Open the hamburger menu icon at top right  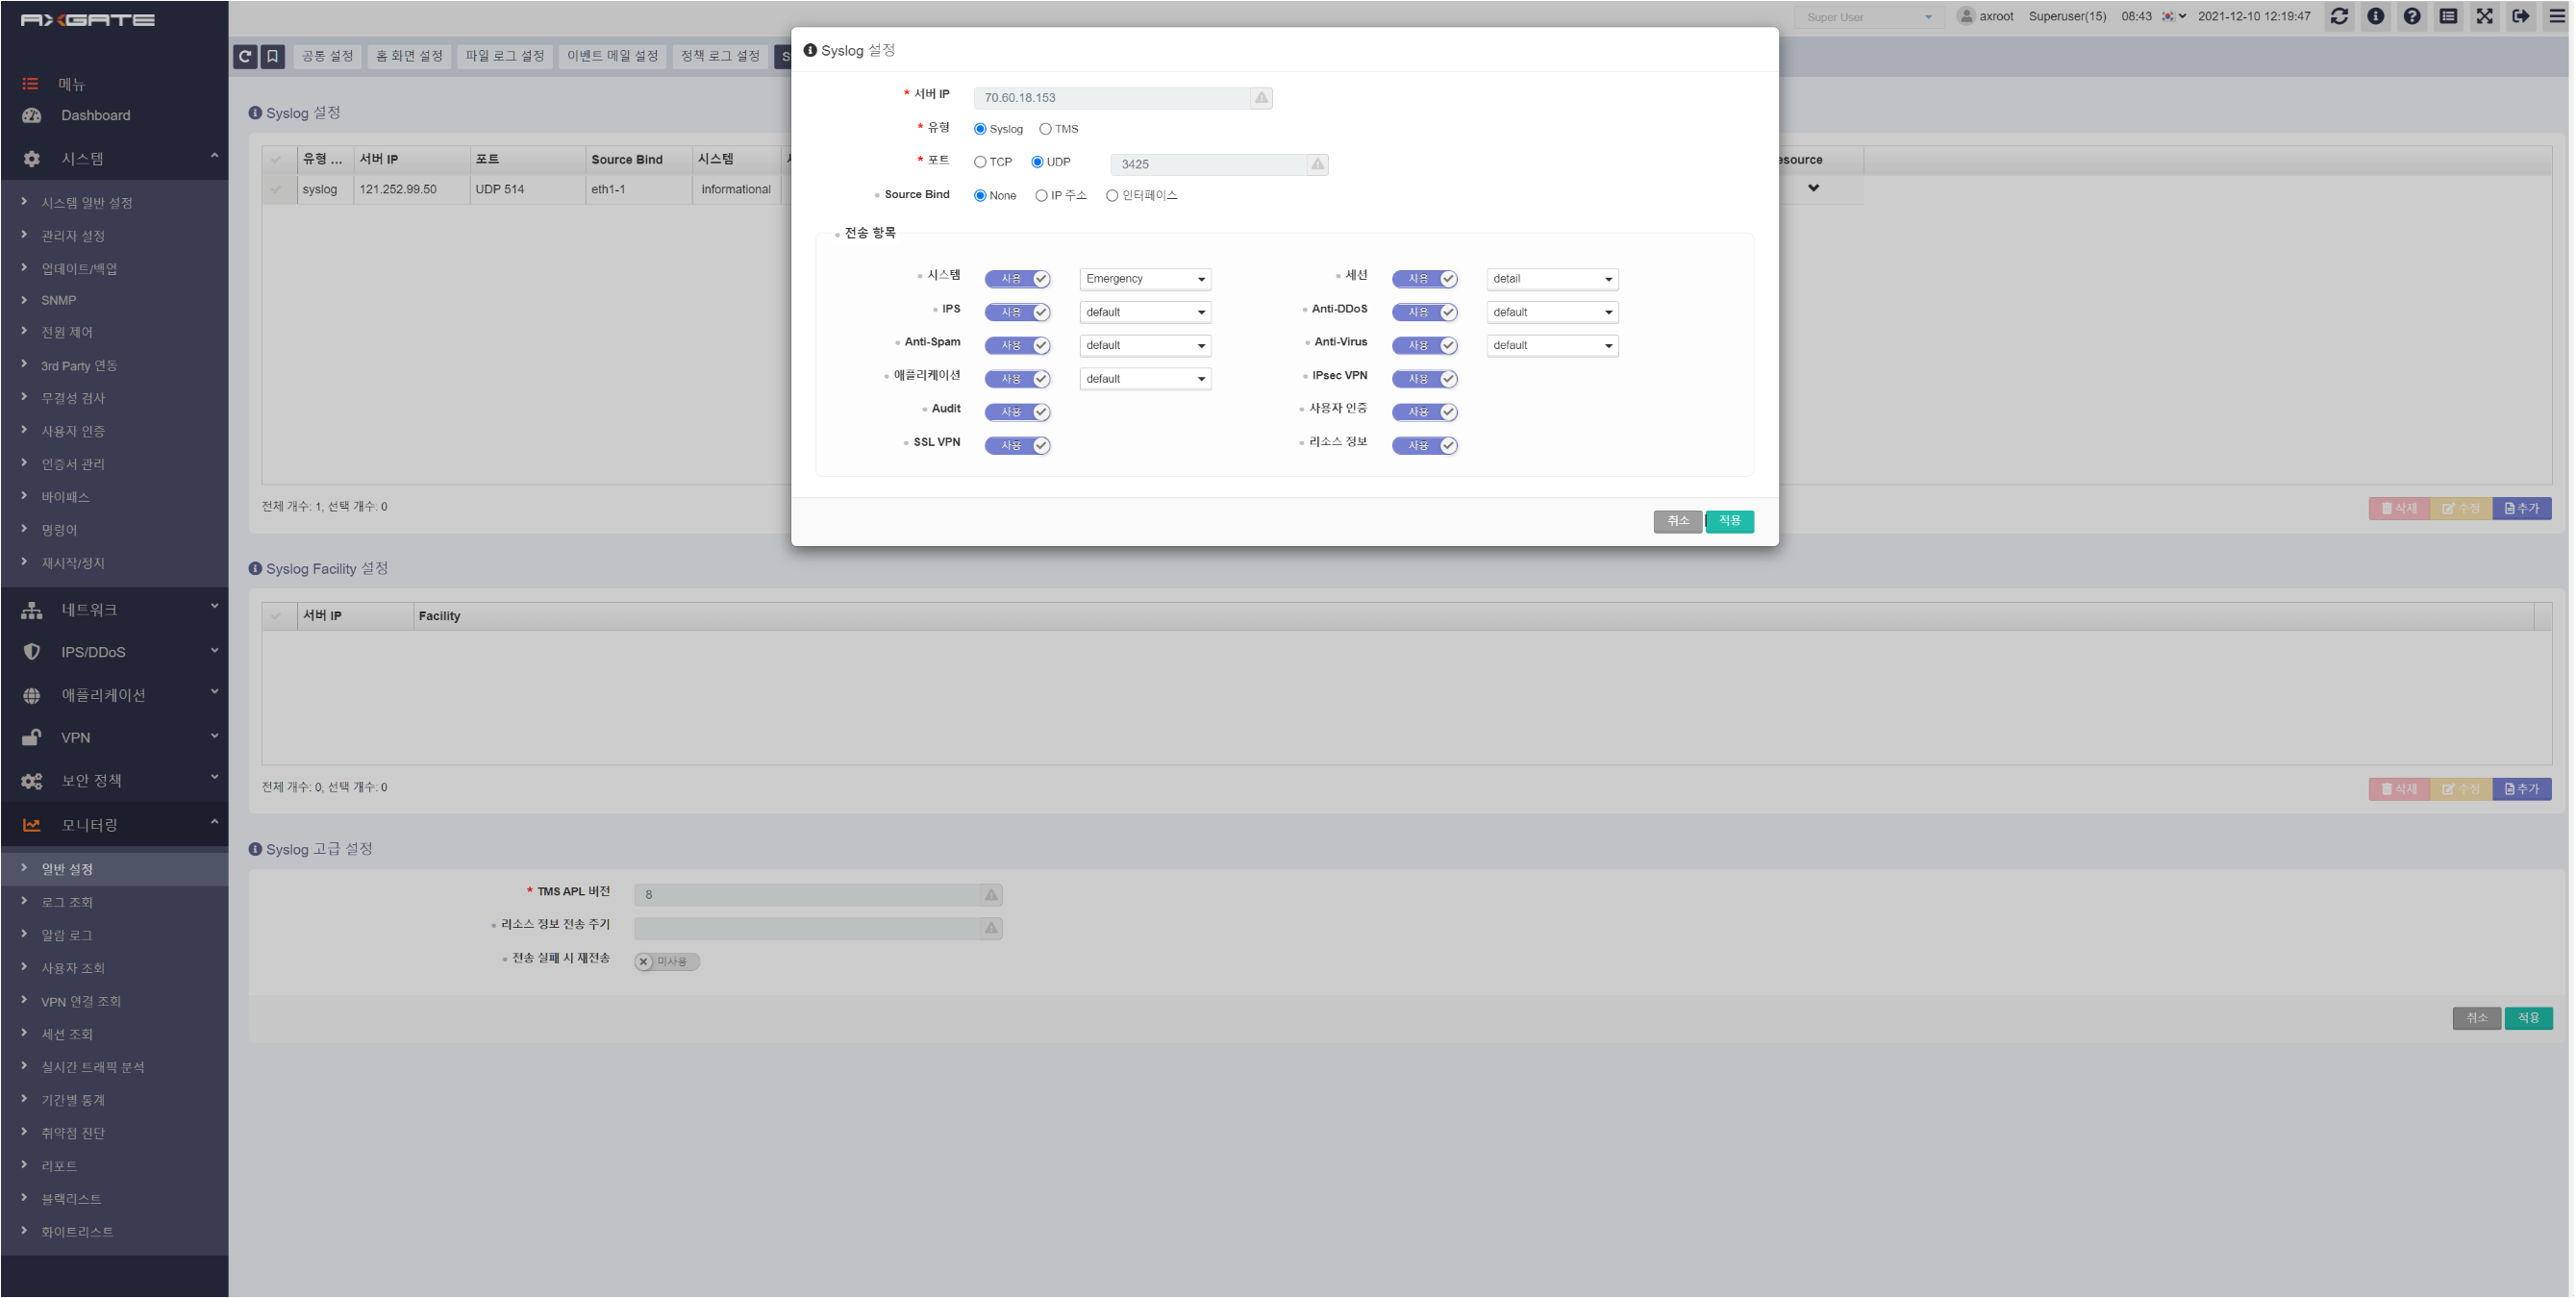click(x=2557, y=16)
